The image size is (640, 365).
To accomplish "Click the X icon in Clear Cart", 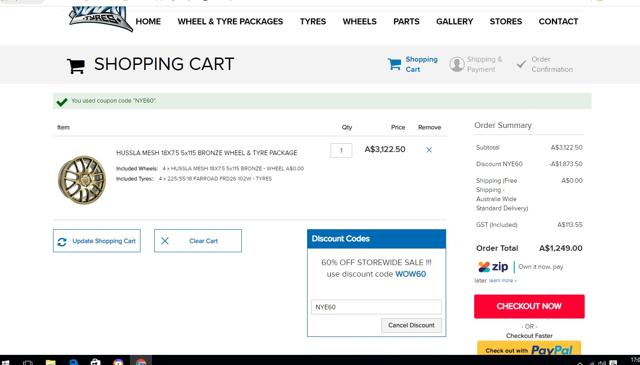I will coord(165,241).
